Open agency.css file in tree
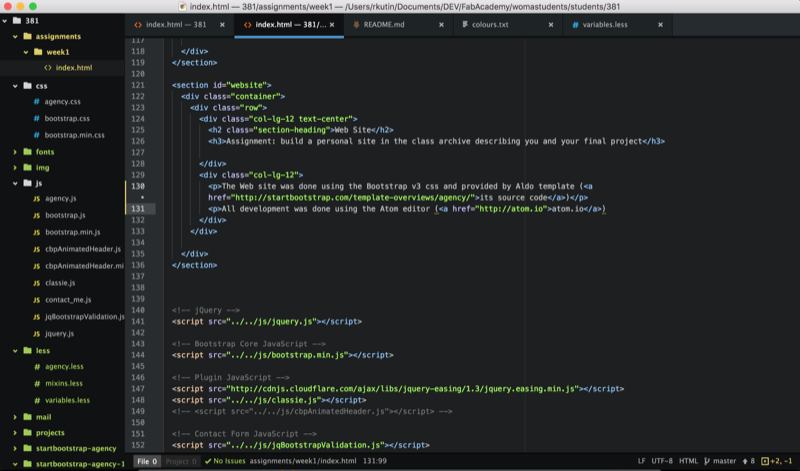The height and width of the screenshot is (471, 800). coord(62,102)
